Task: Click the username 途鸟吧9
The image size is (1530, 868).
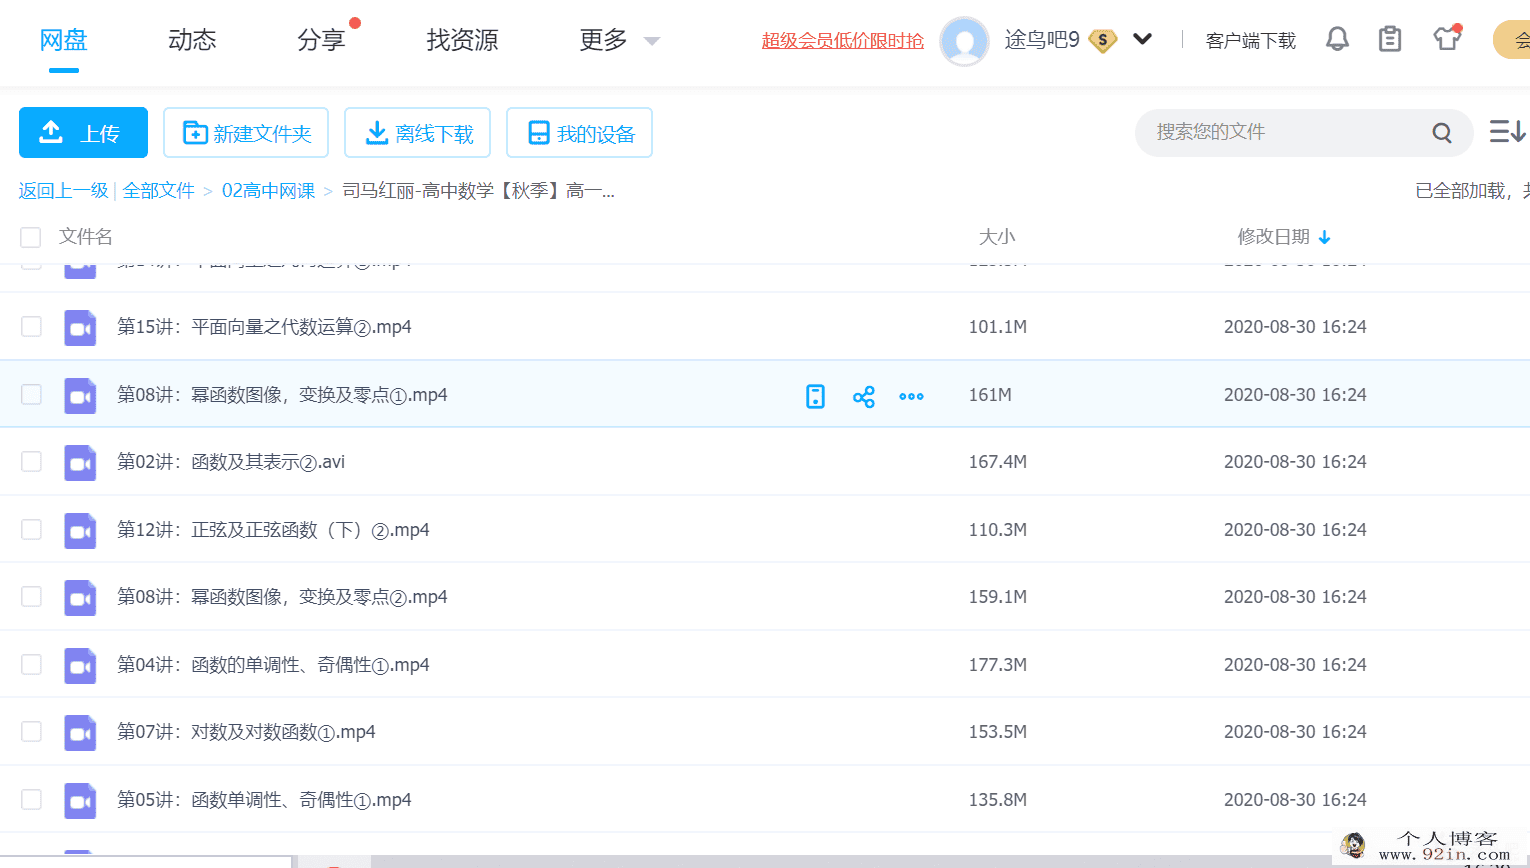Action: pyautogui.click(x=1042, y=40)
